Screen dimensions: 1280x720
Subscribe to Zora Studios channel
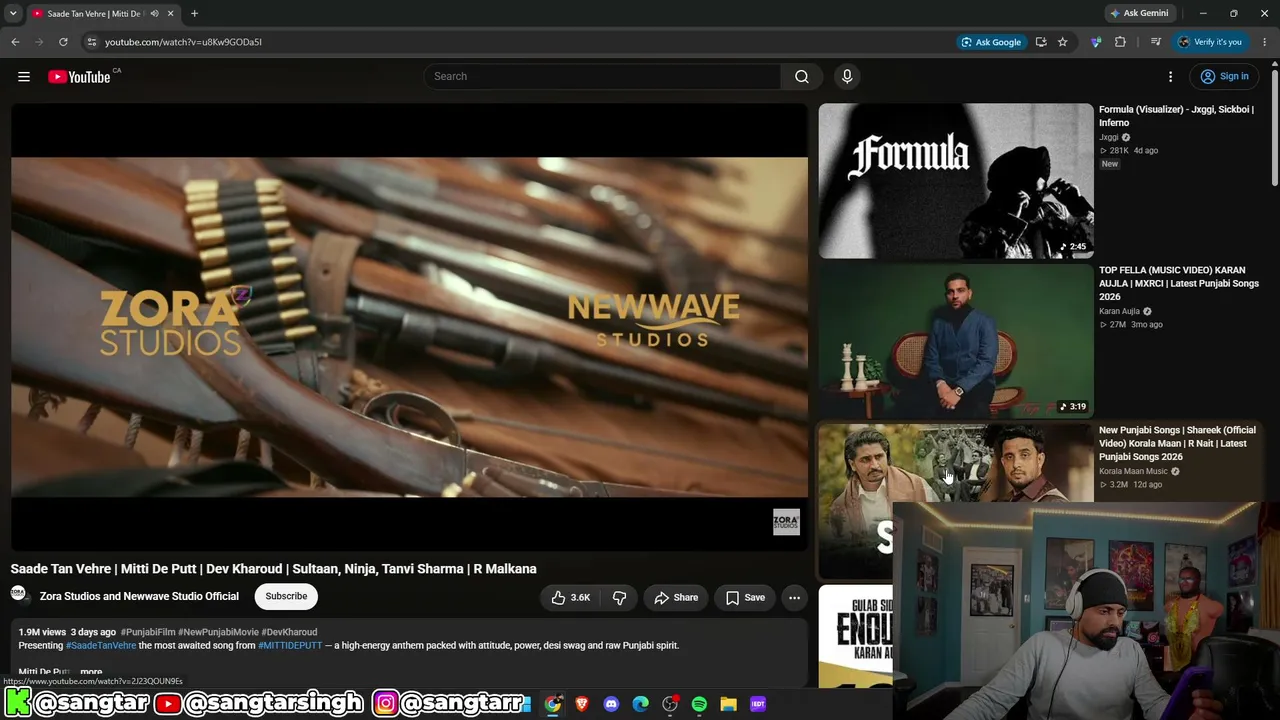pos(286,597)
